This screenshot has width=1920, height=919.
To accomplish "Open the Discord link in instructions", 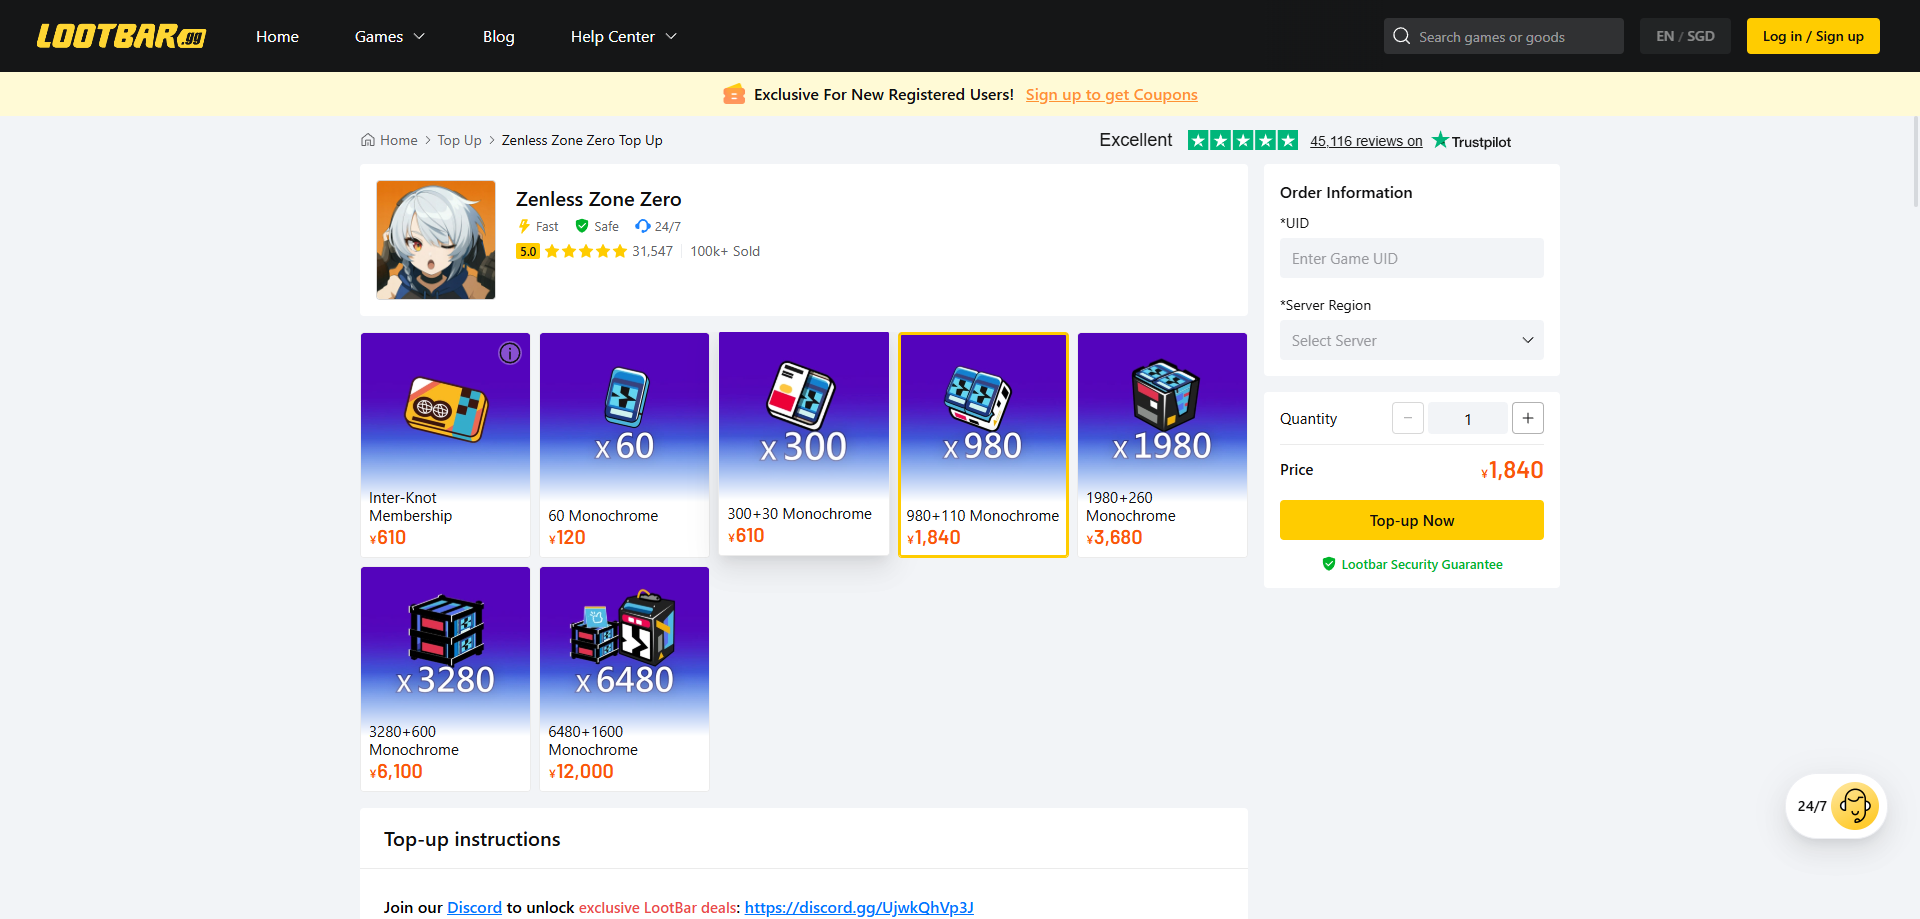I will 474,907.
